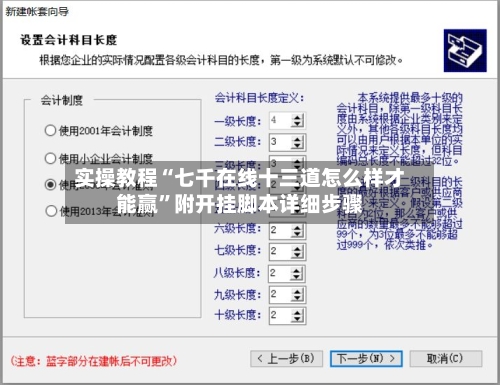Decrease 九级长度 with down arrow
The image size is (500, 385).
point(297,299)
